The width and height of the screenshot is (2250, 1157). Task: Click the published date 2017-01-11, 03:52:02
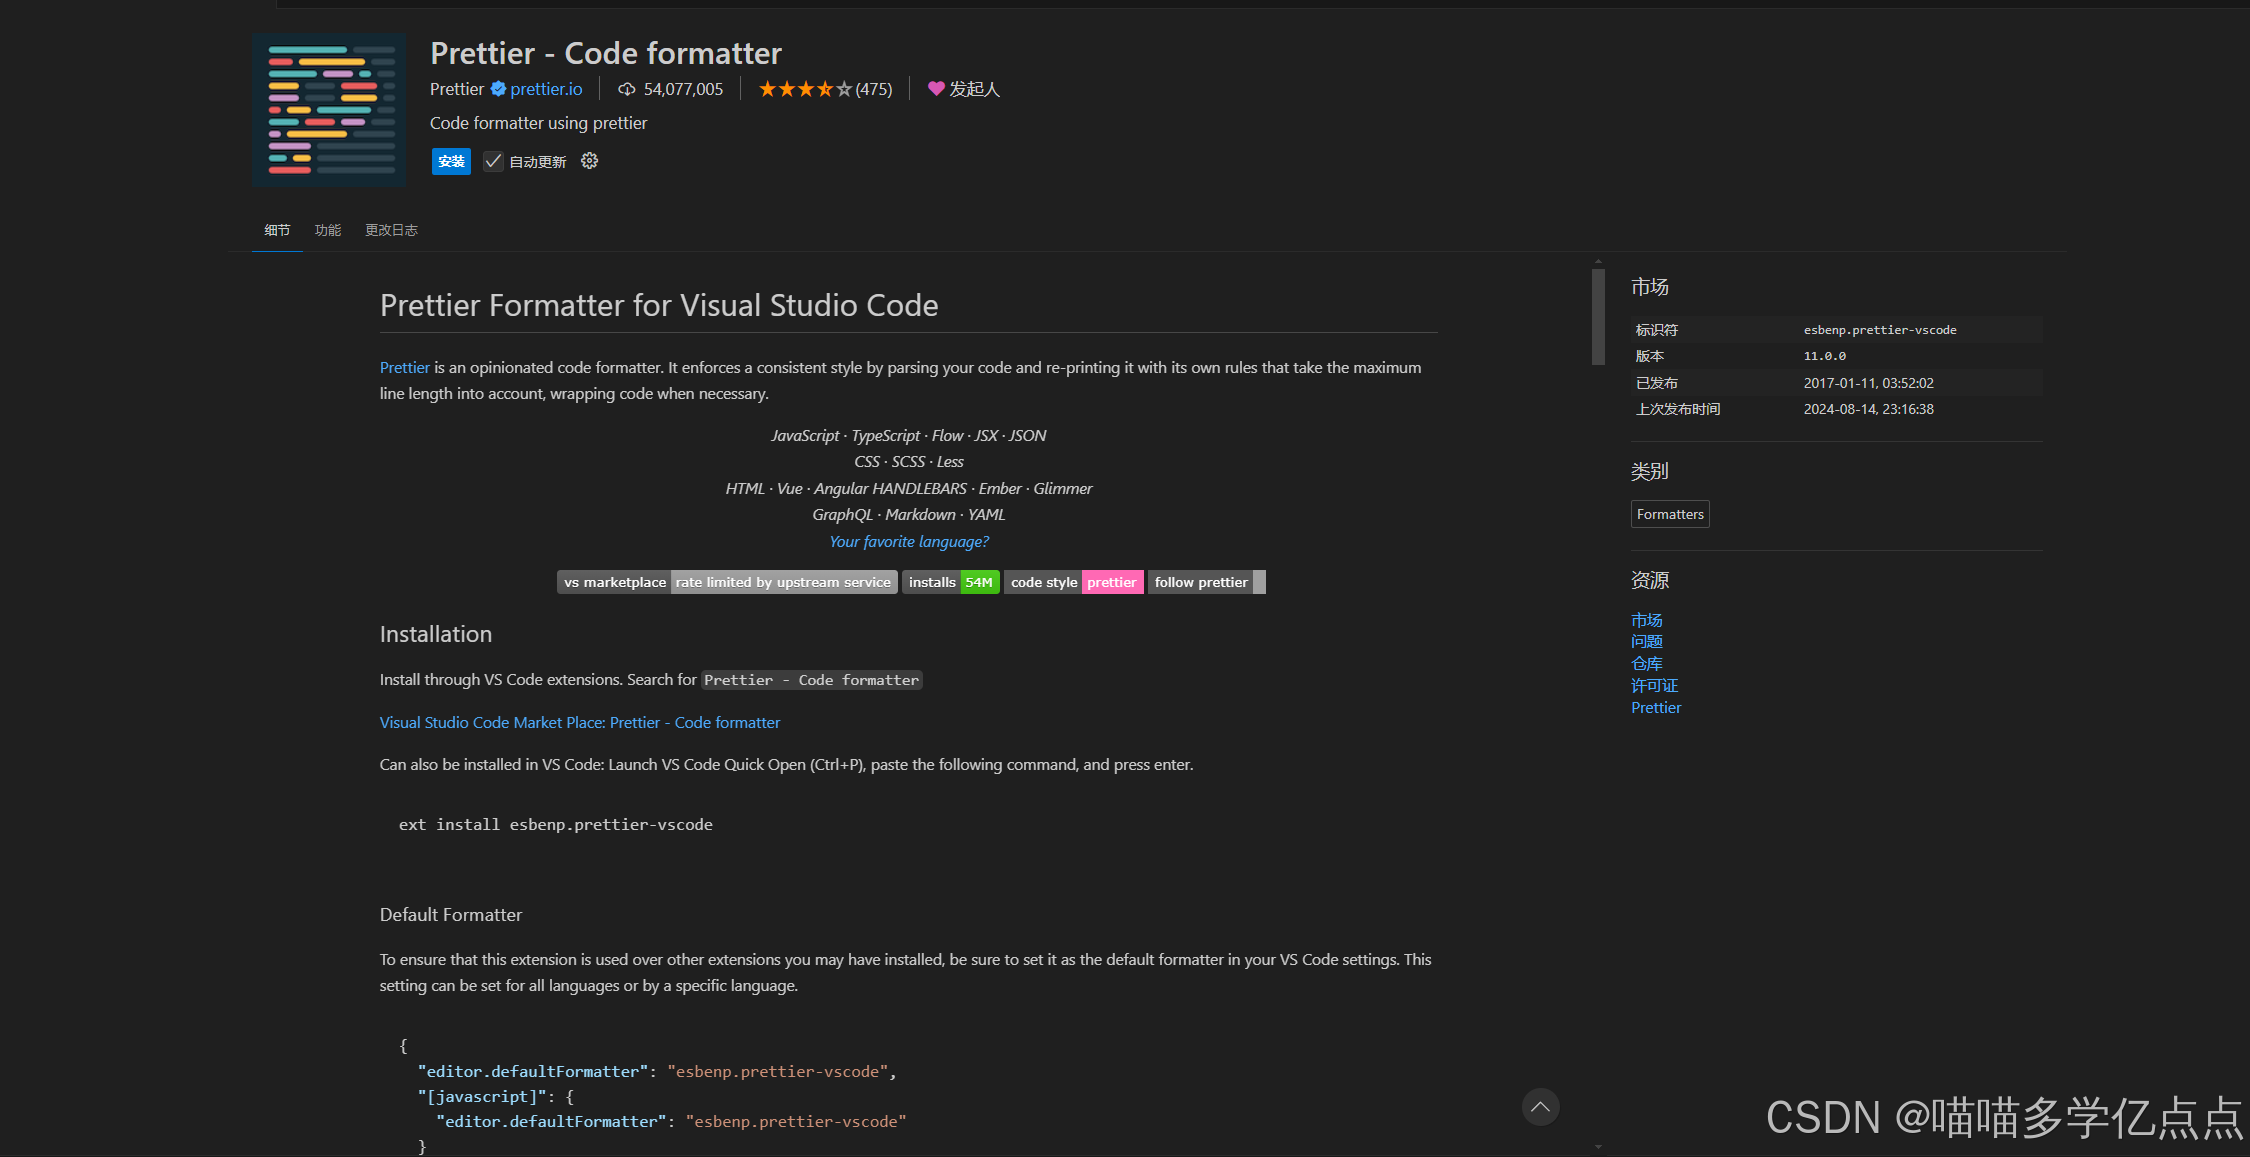point(1869,383)
